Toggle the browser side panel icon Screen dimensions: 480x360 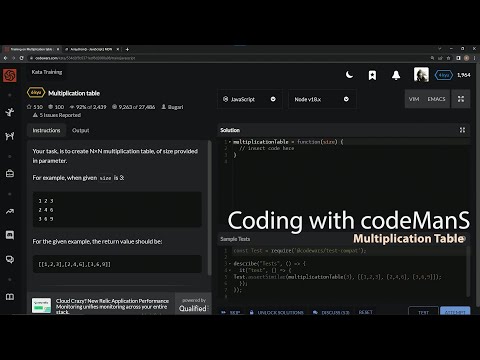pyautogui.click(x=458, y=58)
